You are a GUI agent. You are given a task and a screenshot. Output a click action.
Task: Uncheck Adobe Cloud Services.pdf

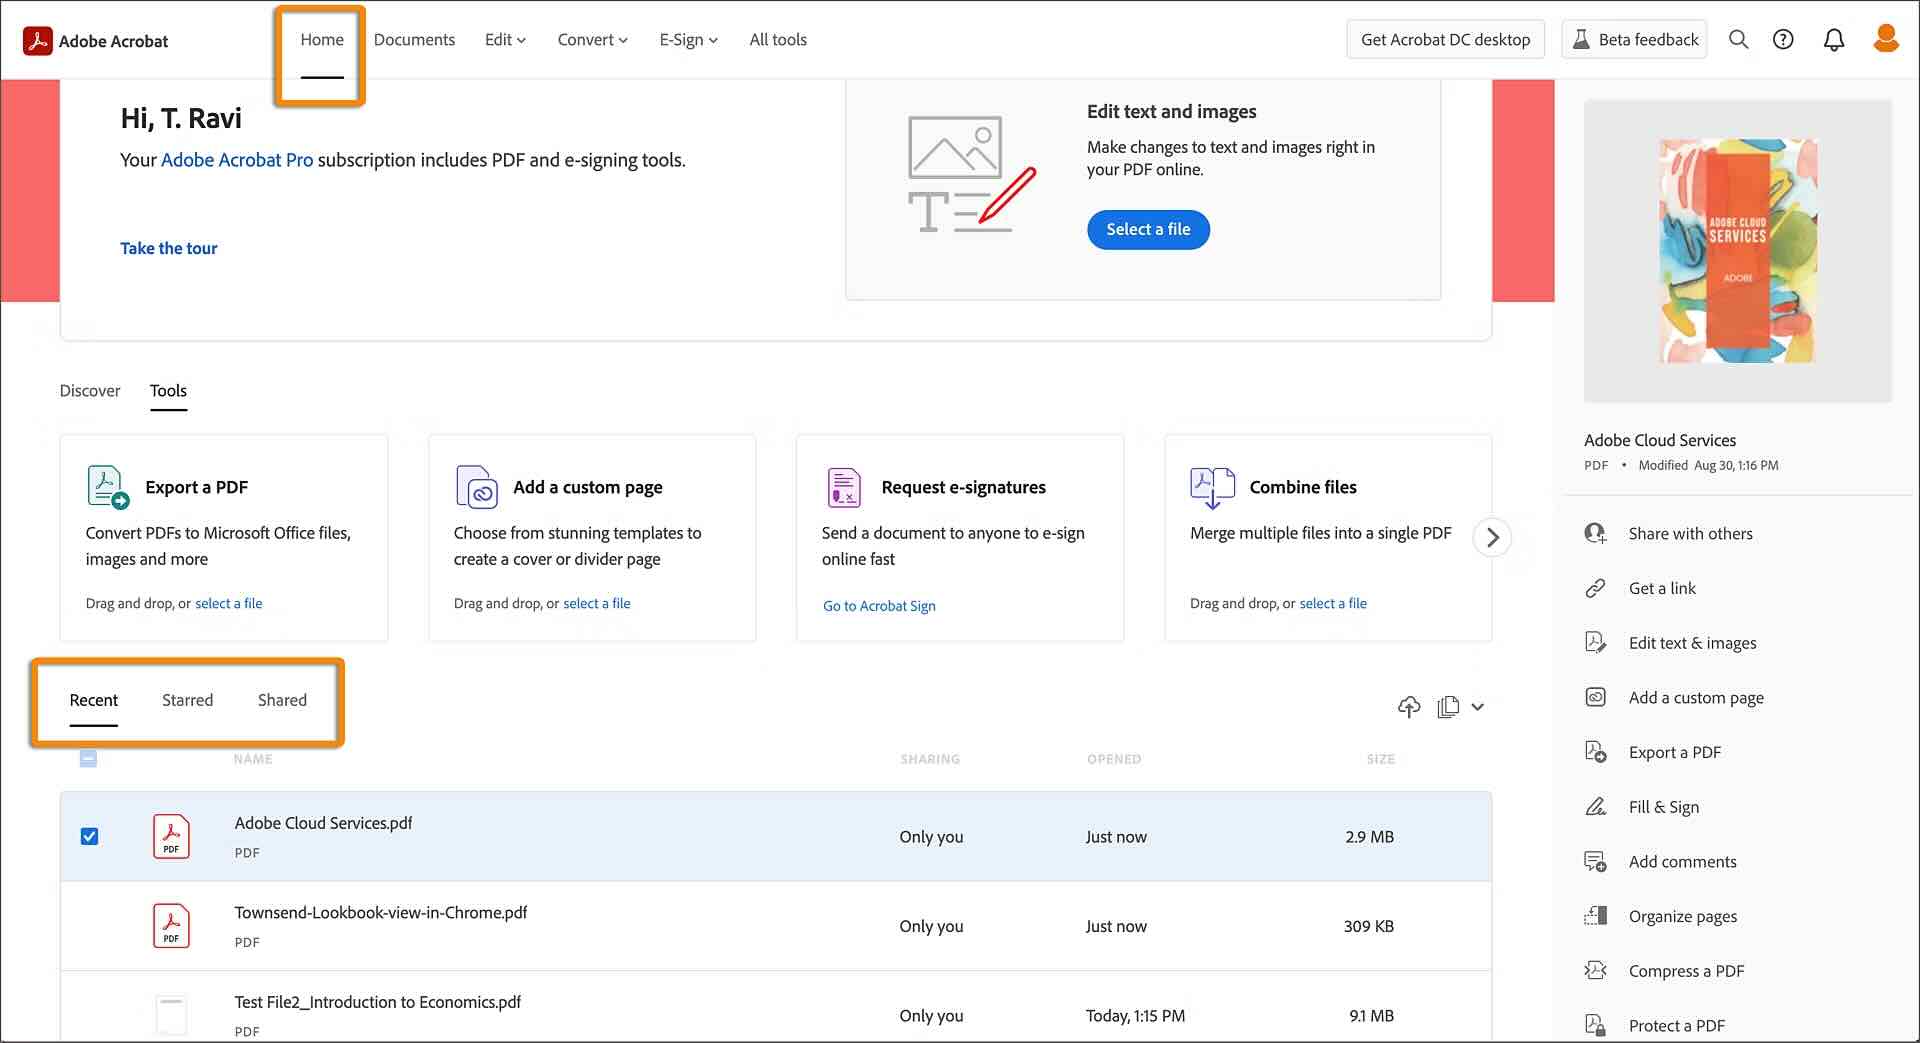[89, 836]
